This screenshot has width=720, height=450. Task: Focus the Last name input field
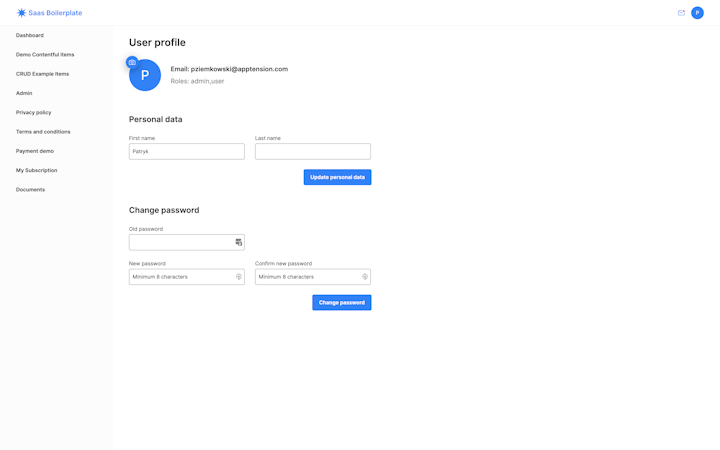[x=312, y=152]
